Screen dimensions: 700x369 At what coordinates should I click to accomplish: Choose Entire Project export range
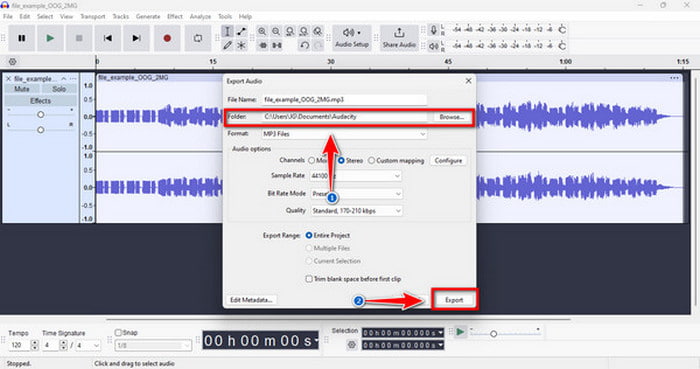coord(308,235)
